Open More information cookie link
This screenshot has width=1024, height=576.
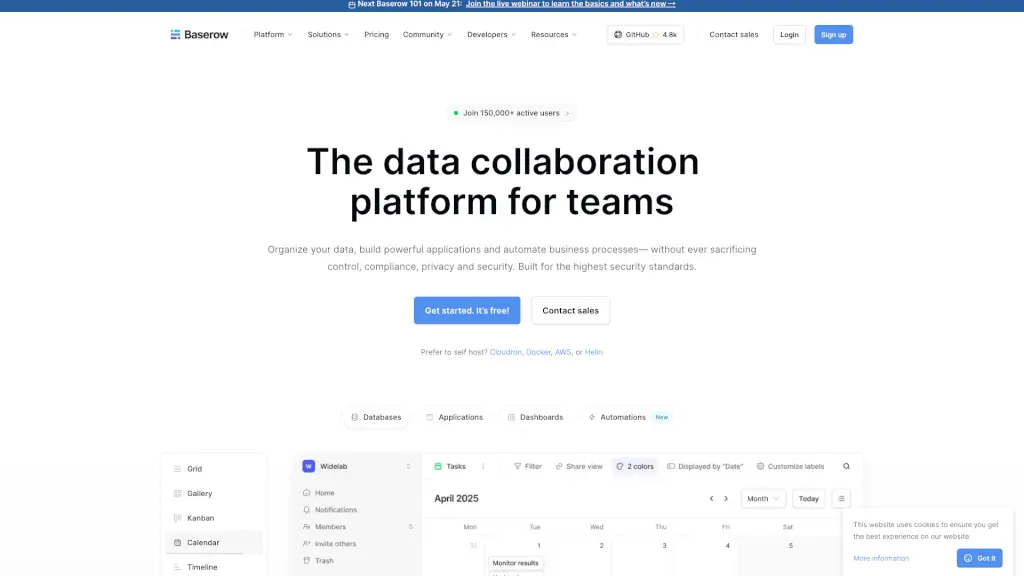click(x=881, y=558)
